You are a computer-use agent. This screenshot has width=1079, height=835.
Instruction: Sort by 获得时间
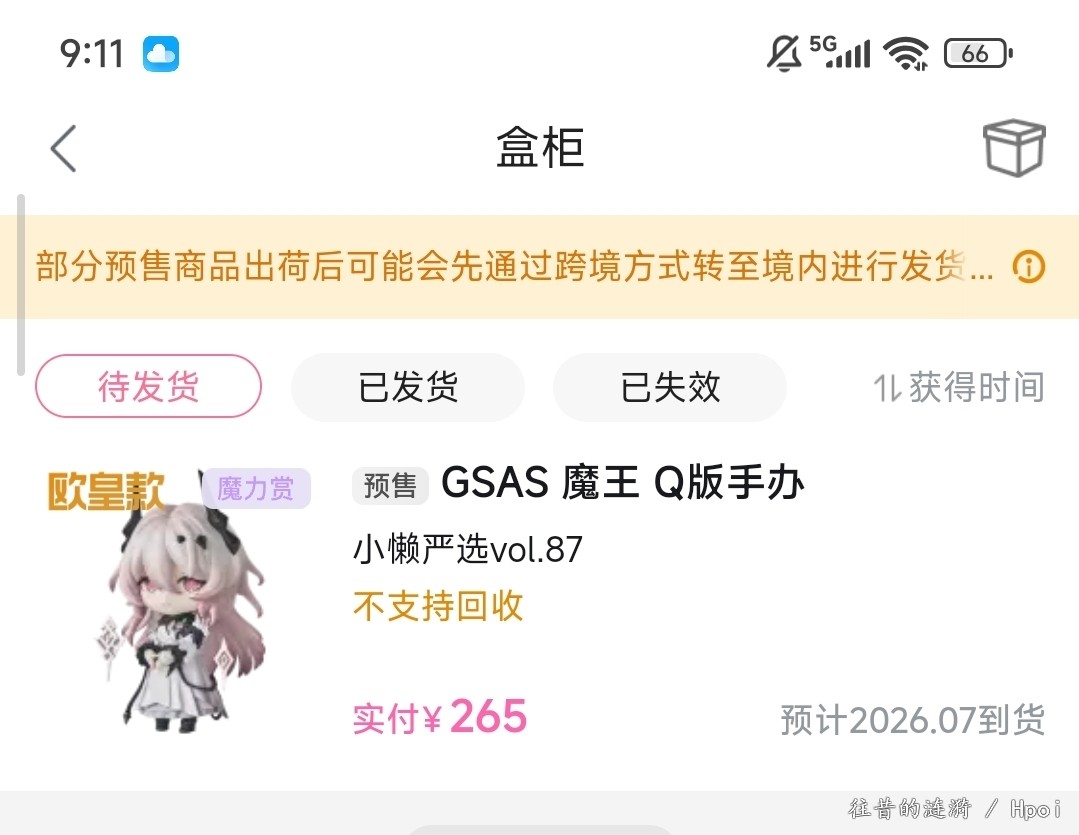coord(959,387)
